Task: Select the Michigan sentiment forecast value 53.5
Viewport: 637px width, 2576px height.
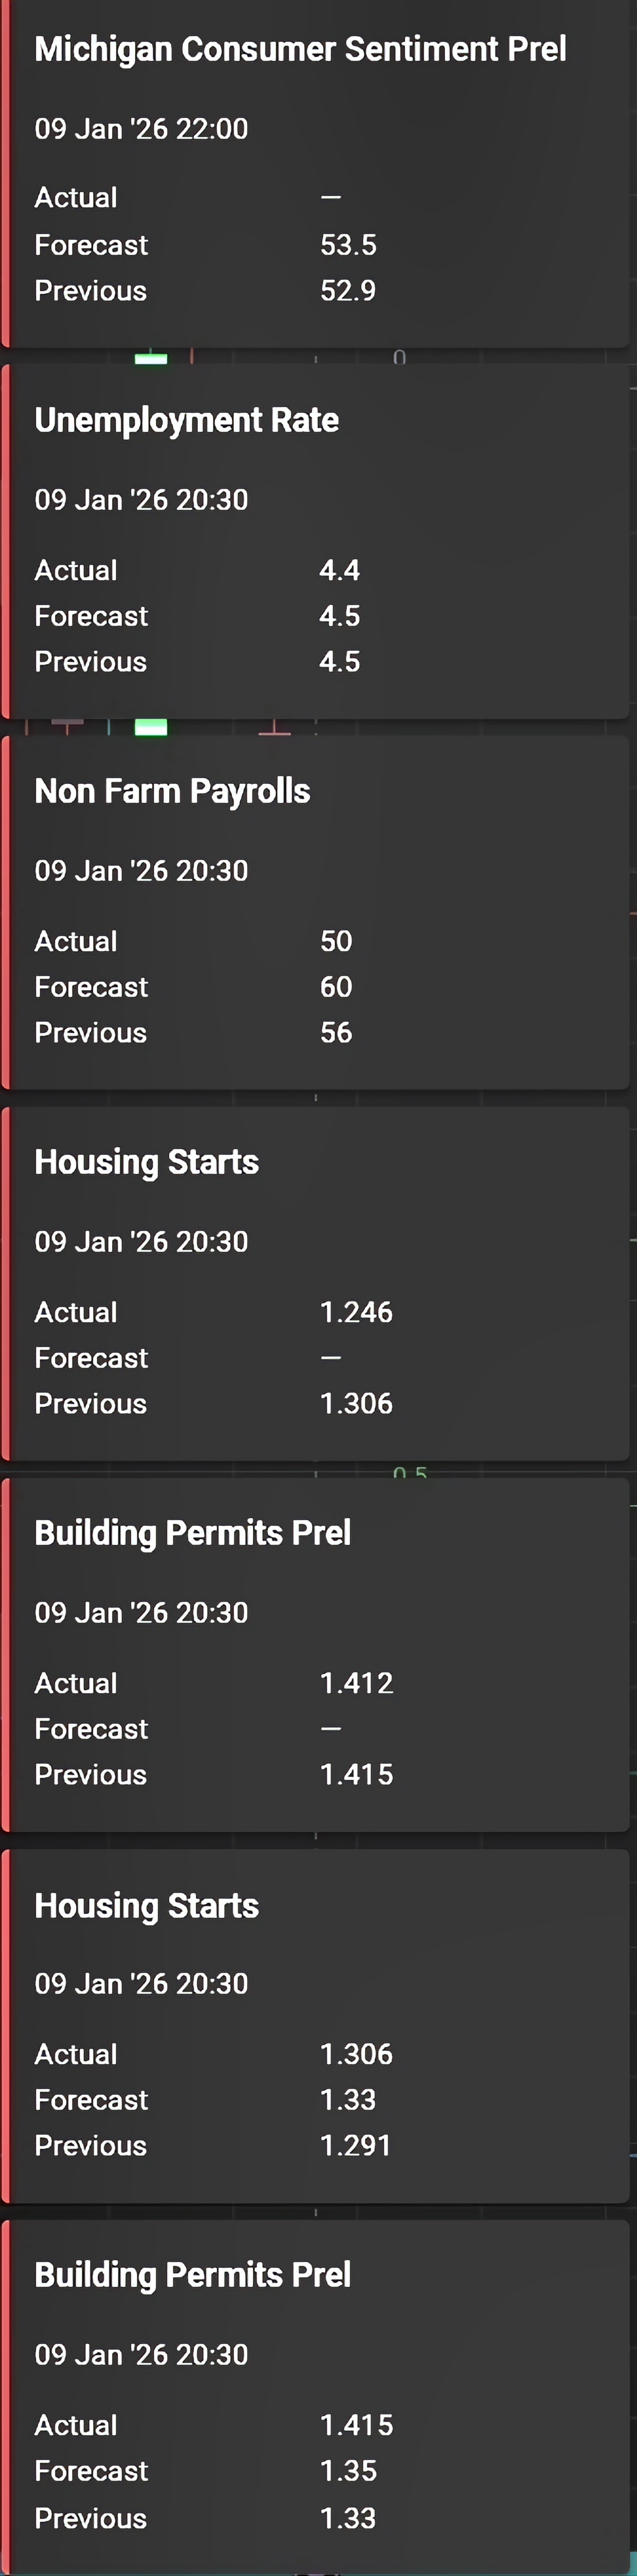Action: 348,245
